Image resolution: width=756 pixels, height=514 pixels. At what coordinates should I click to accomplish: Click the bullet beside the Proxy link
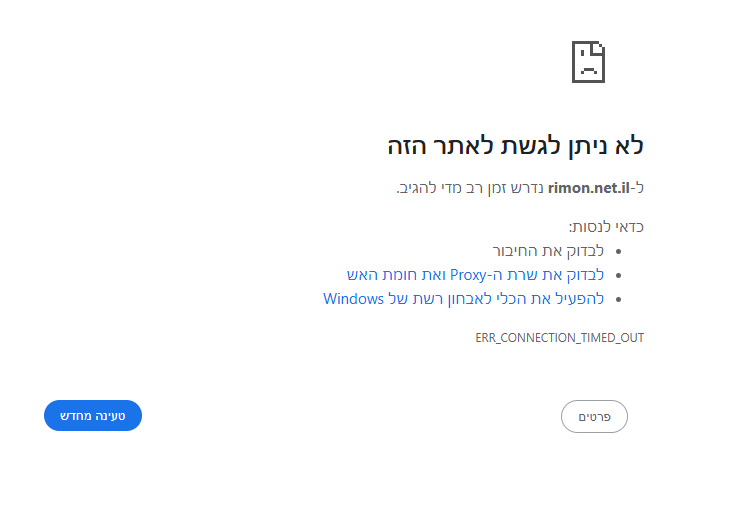click(x=619, y=275)
